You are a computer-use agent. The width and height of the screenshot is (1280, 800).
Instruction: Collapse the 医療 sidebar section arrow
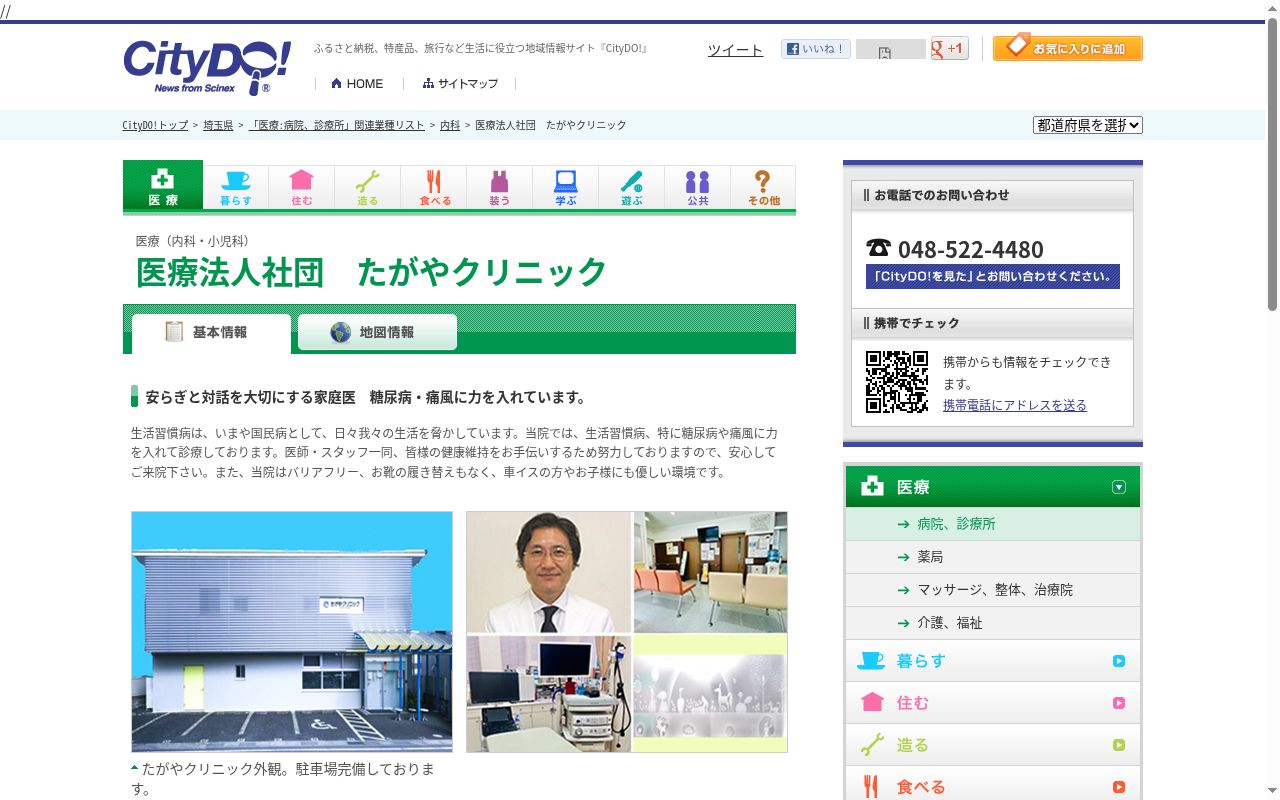point(1119,487)
